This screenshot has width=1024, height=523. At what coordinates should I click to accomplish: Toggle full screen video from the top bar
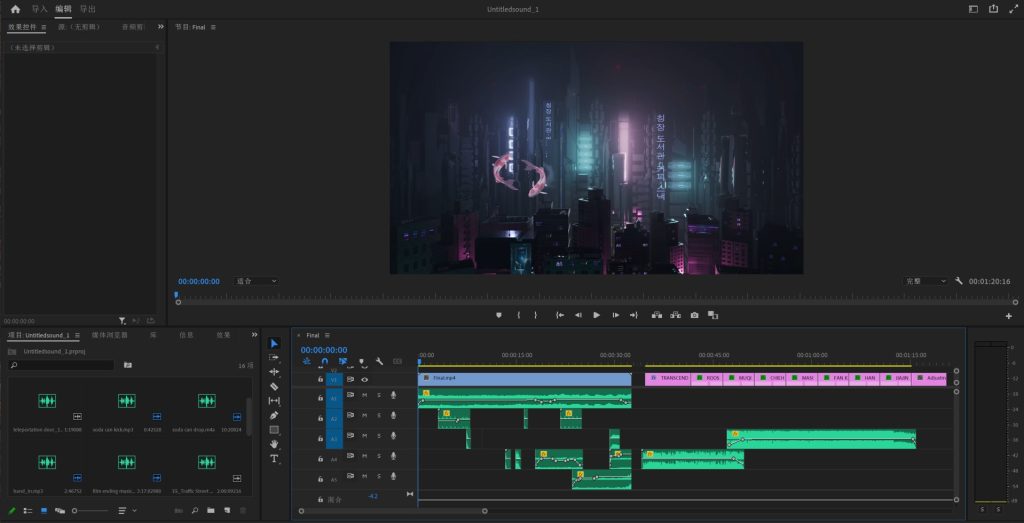pos(1012,9)
